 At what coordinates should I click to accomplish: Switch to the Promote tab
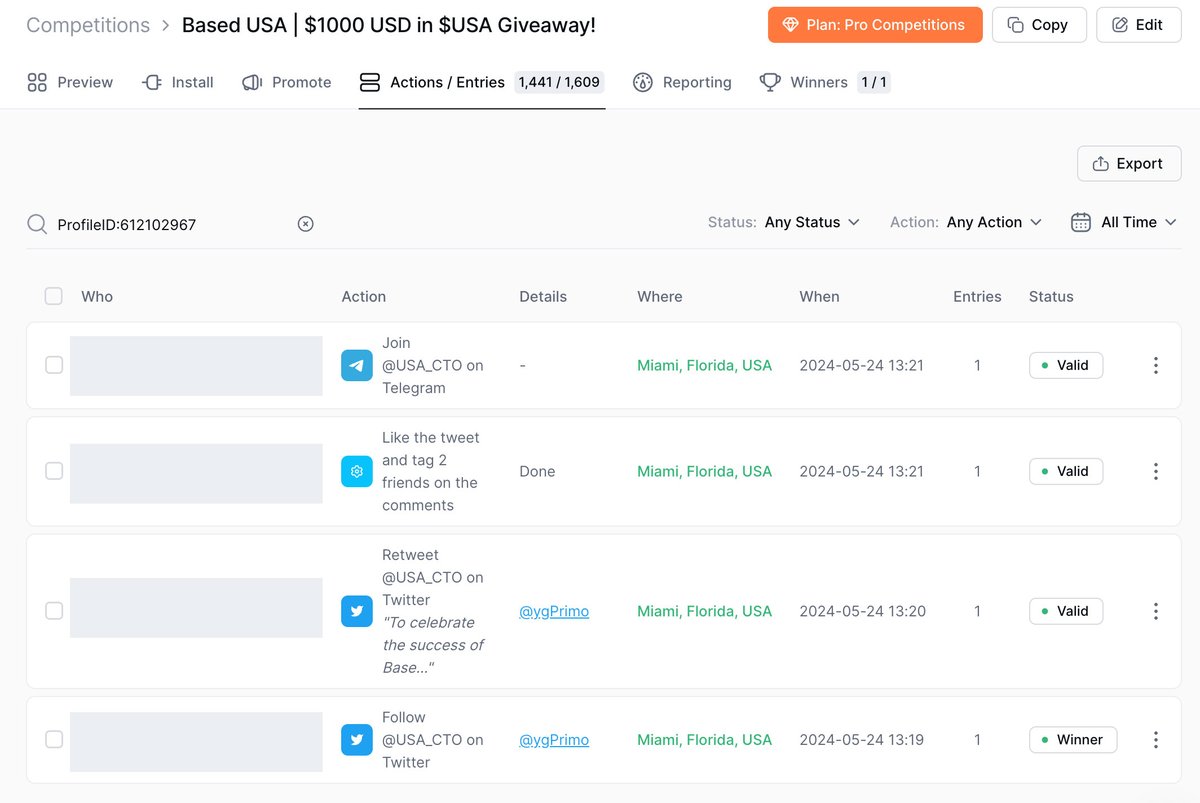(x=287, y=82)
